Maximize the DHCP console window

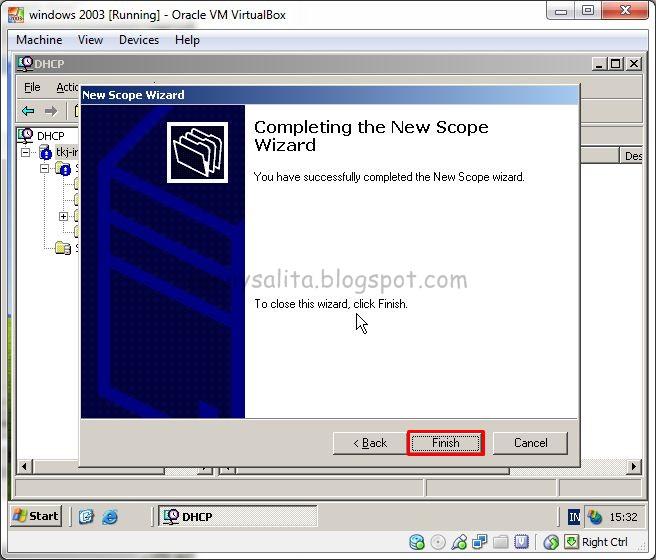click(616, 64)
